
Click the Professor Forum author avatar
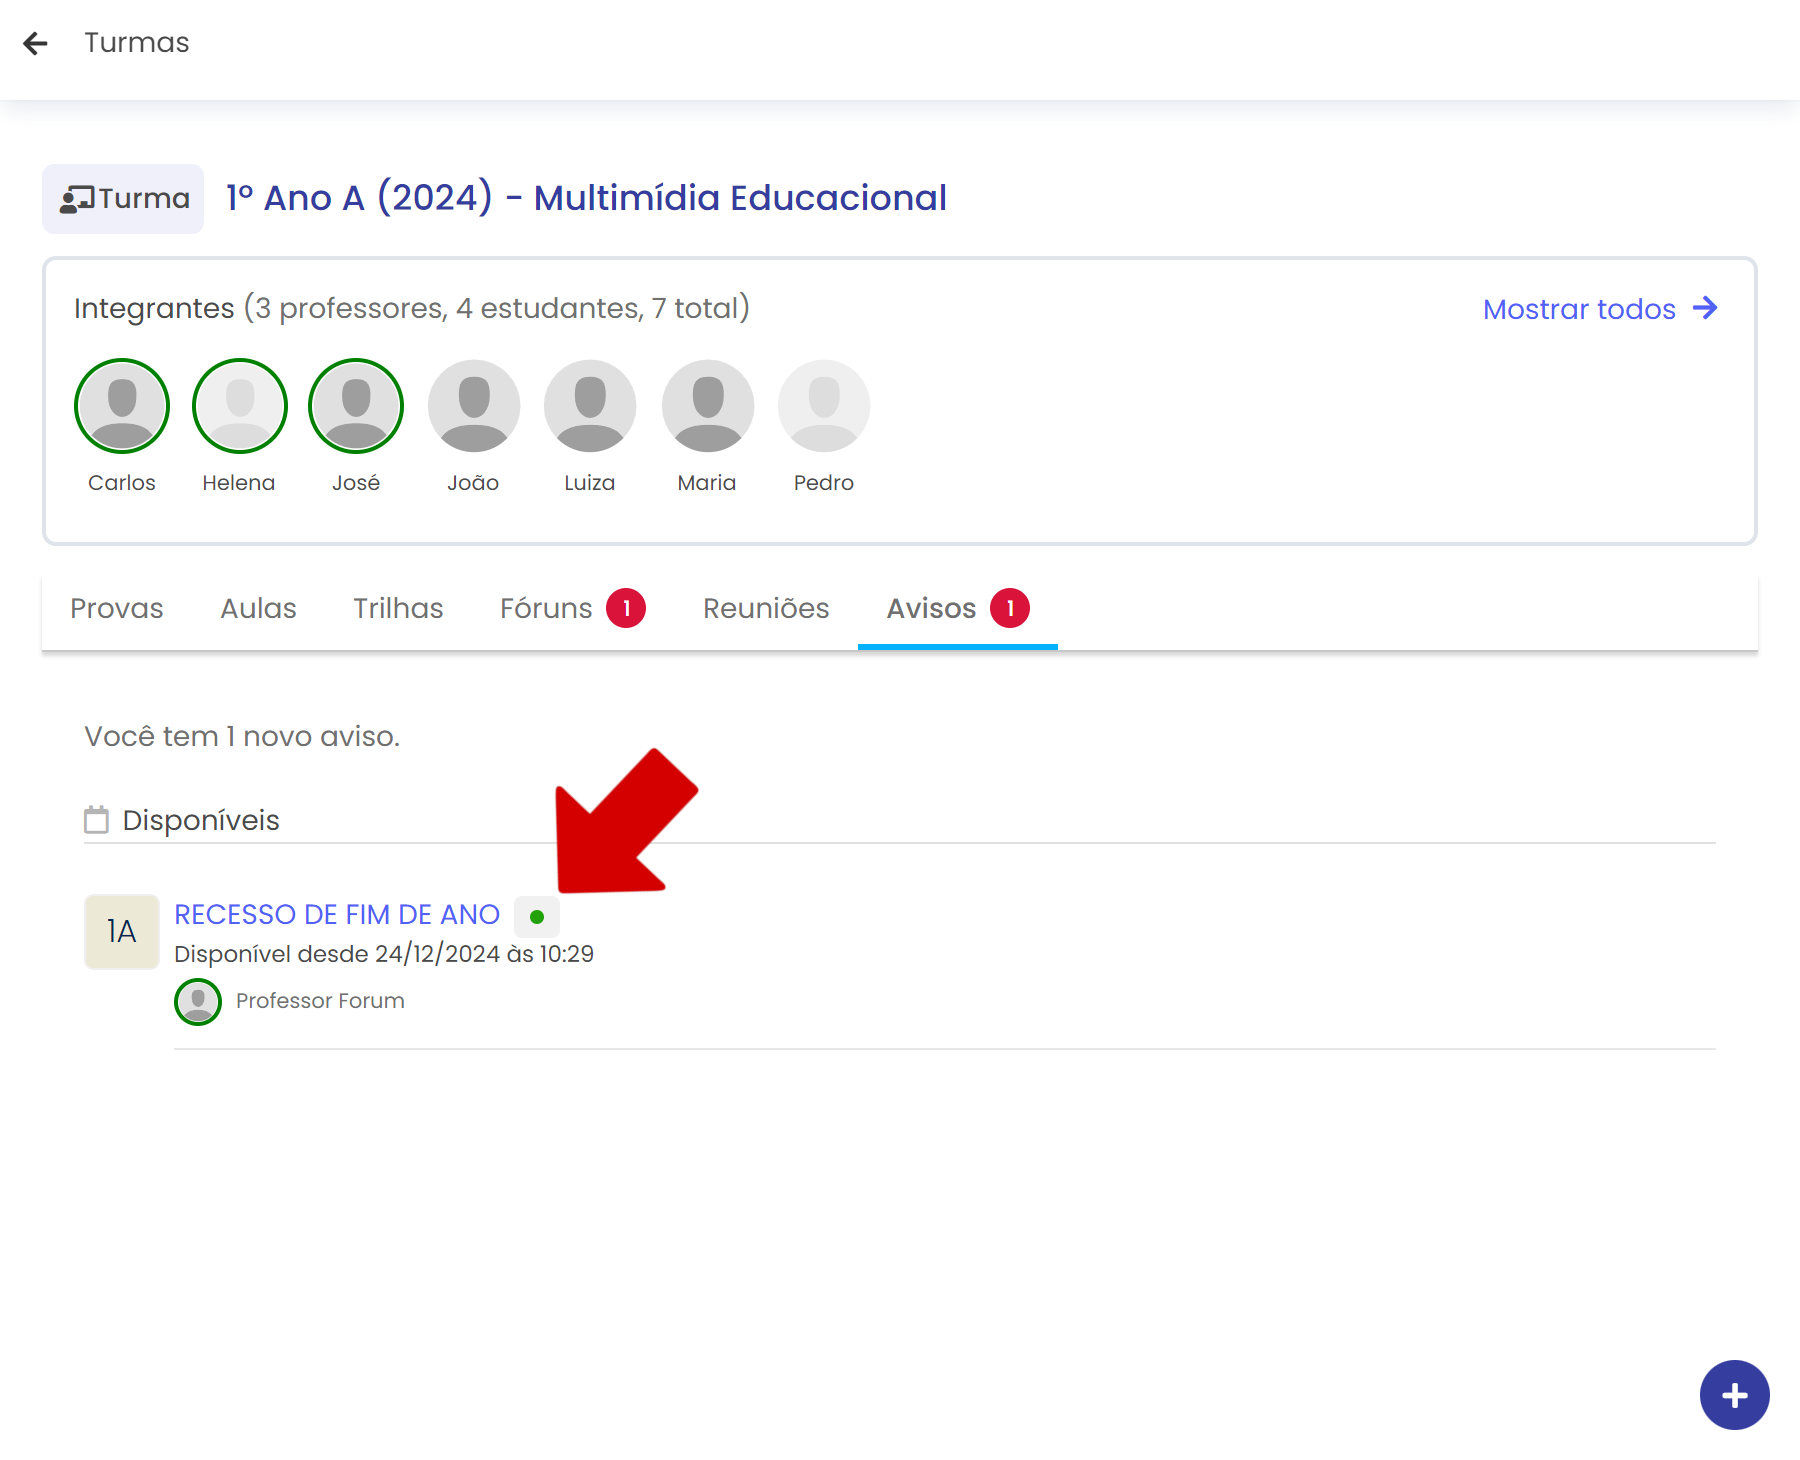tap(198, 1002)
